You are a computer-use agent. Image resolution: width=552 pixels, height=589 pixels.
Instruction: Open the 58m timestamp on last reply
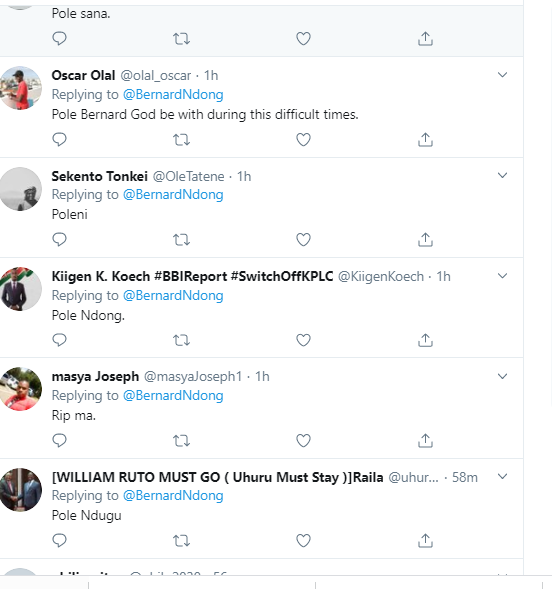pyautogui.click(x=465, y=477)
